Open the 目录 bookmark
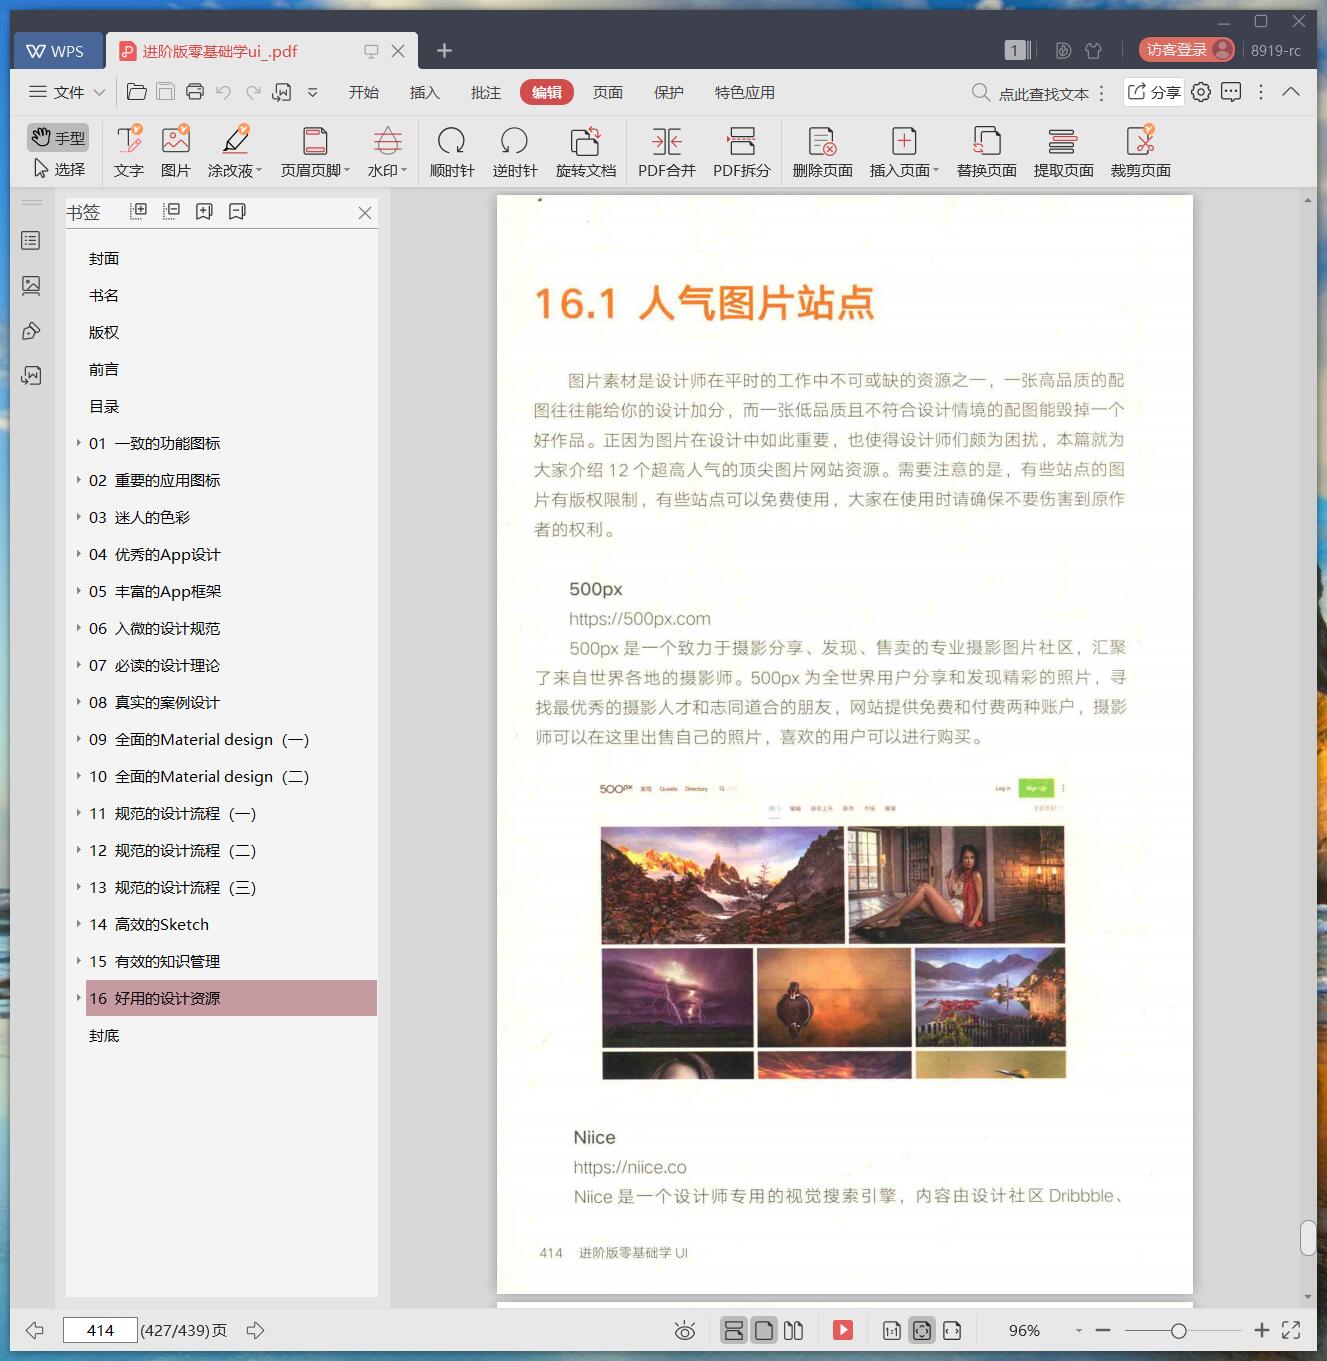The image size is (1327, 1361). click(104, 406)
